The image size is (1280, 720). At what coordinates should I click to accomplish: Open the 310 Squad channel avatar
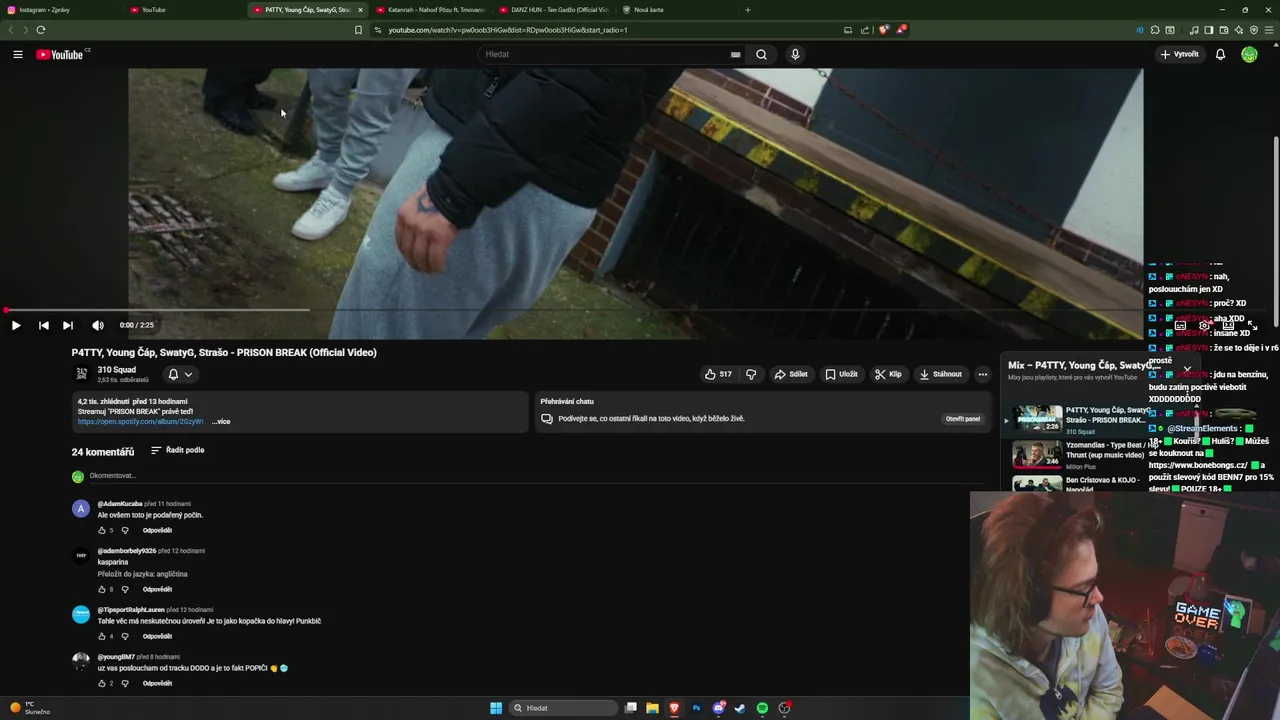click(x=82, y=374)
